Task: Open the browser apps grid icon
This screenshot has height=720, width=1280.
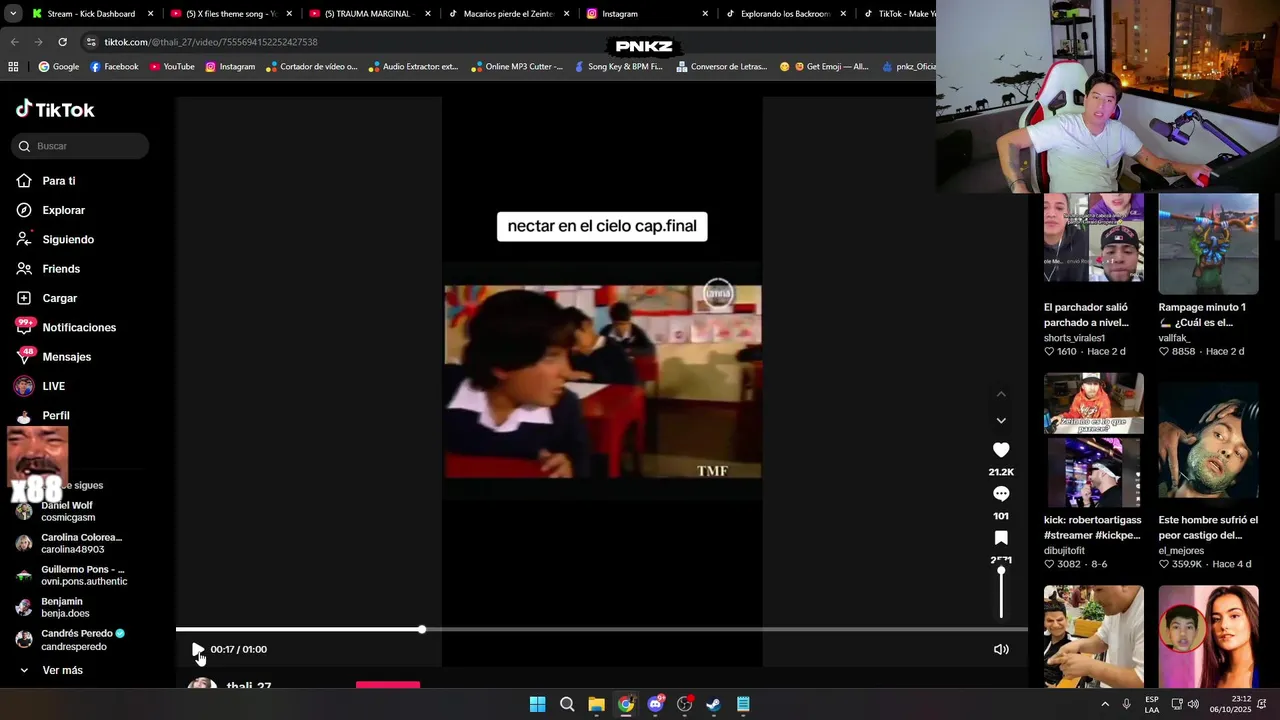Action: pos(13,67)
